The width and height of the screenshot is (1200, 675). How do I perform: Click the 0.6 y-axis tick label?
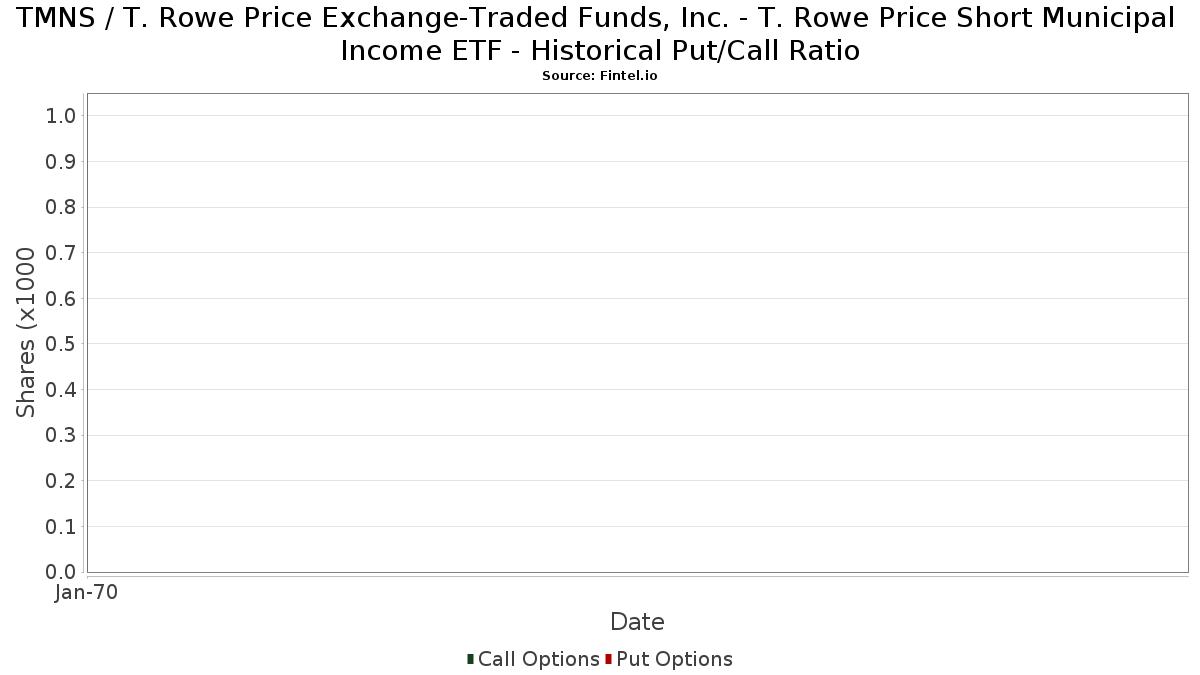pos(61,299)
